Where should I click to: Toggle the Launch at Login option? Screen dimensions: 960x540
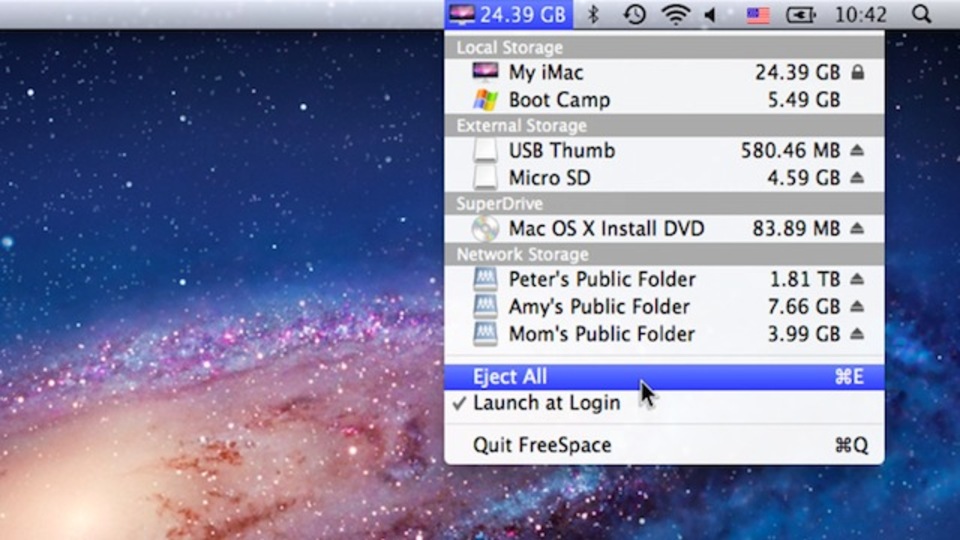664,403
